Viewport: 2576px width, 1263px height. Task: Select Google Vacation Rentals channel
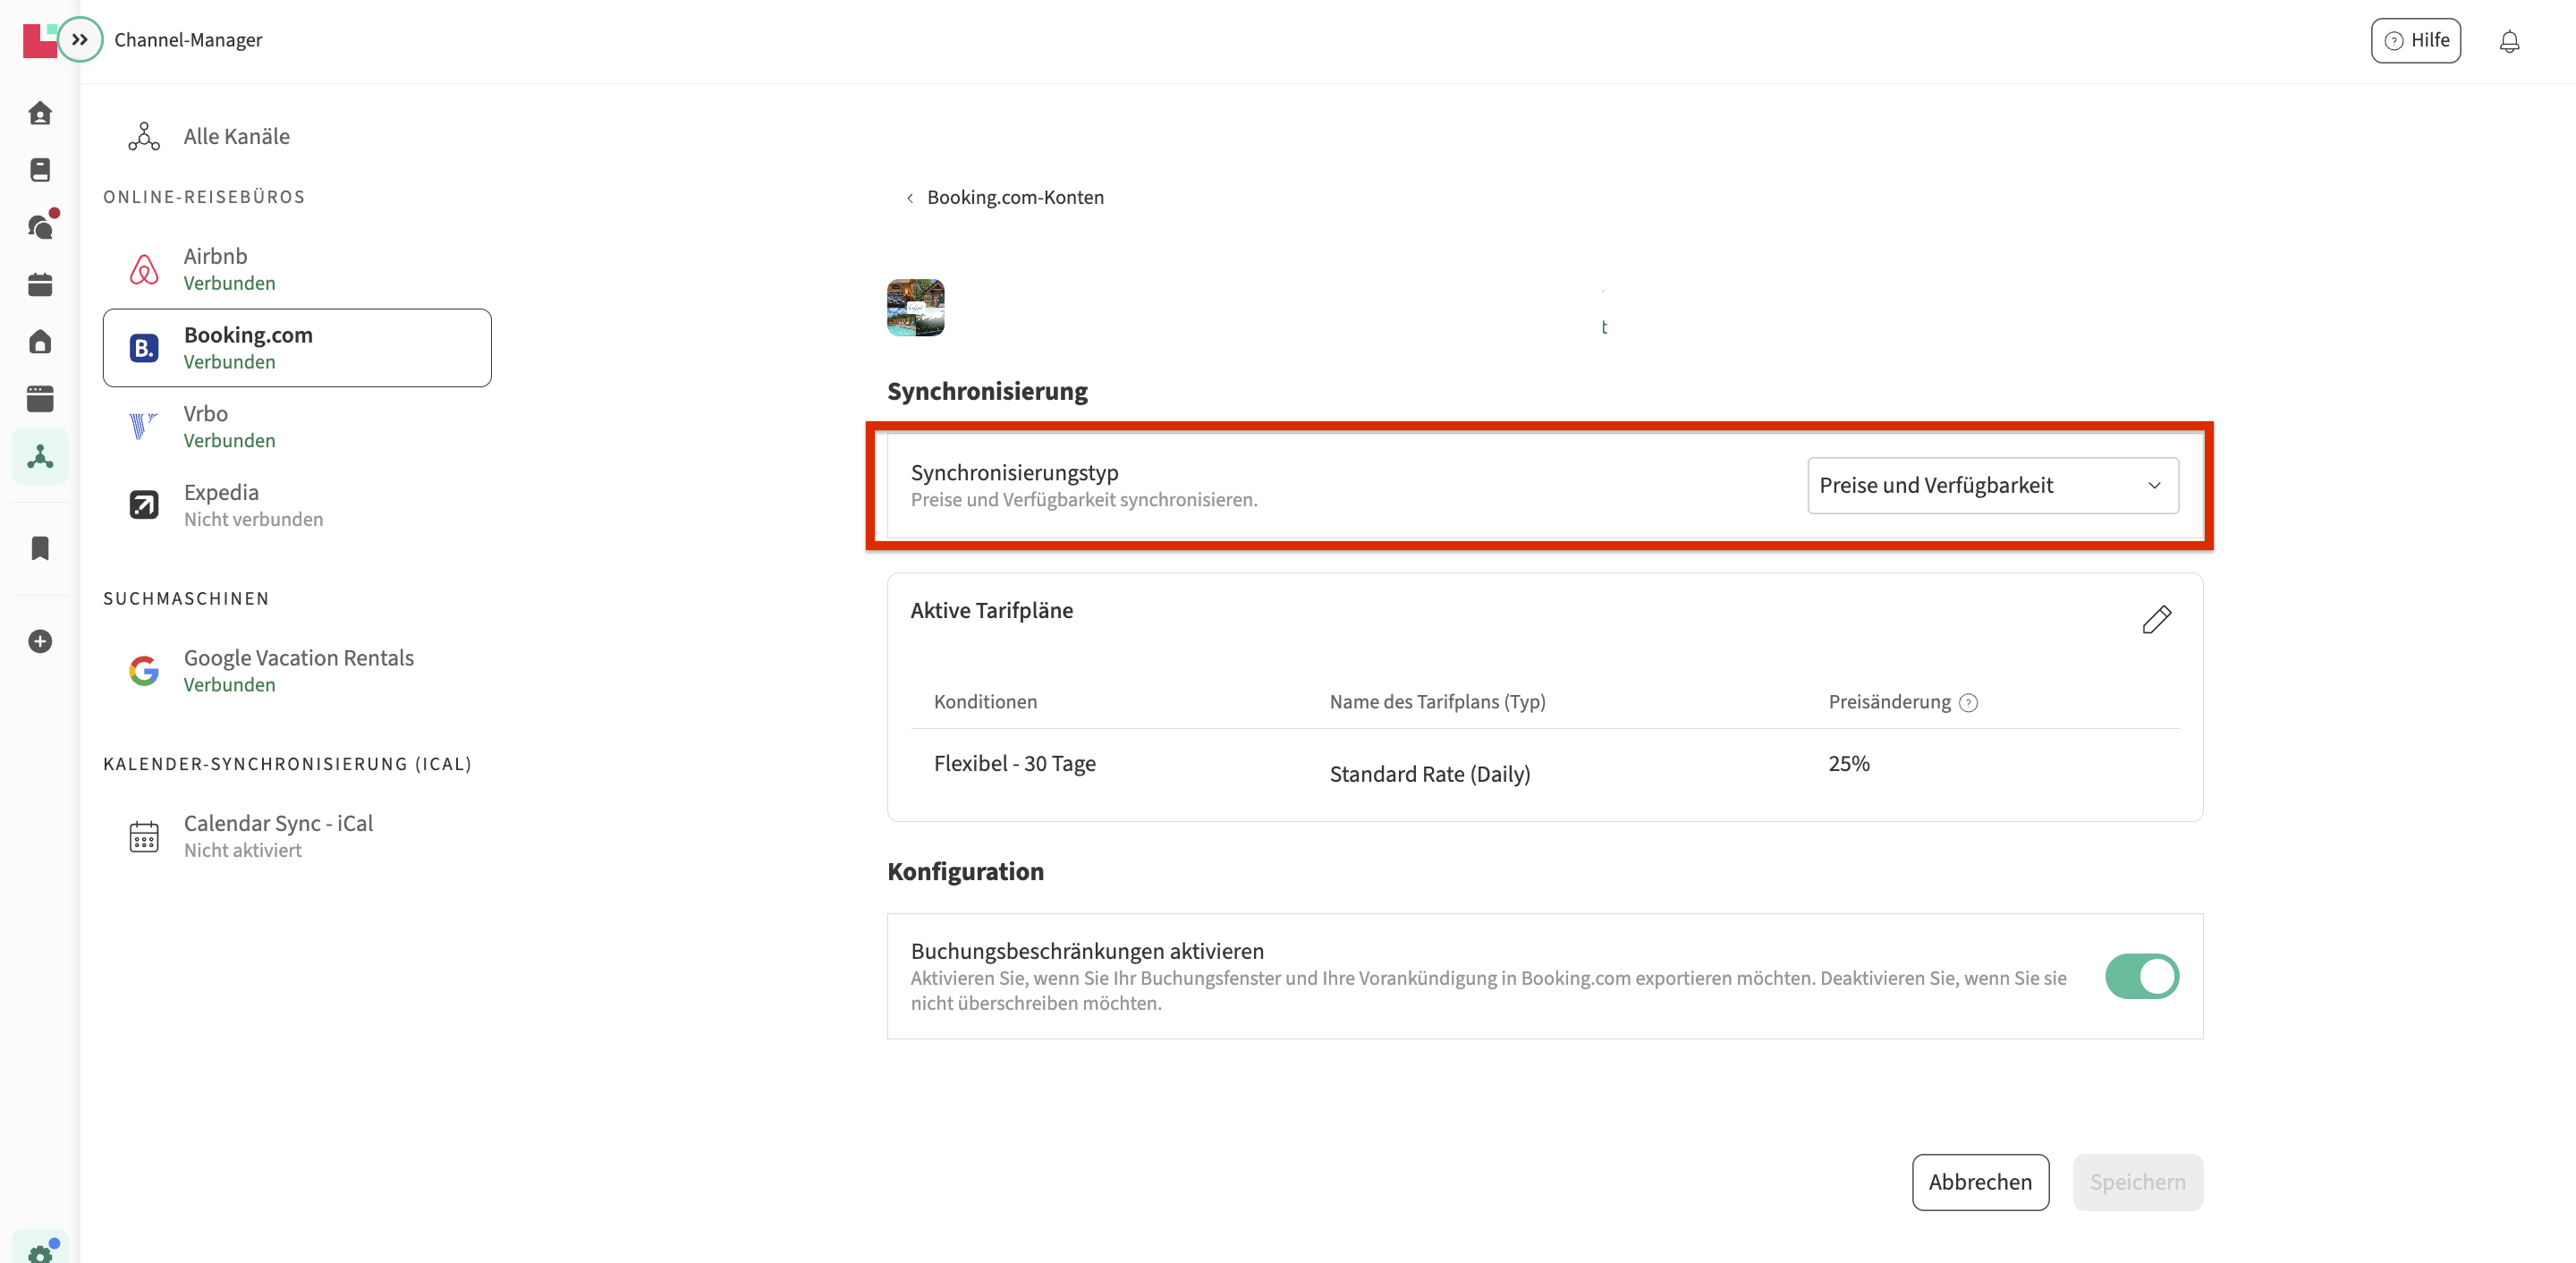click(x=297, y=670)
